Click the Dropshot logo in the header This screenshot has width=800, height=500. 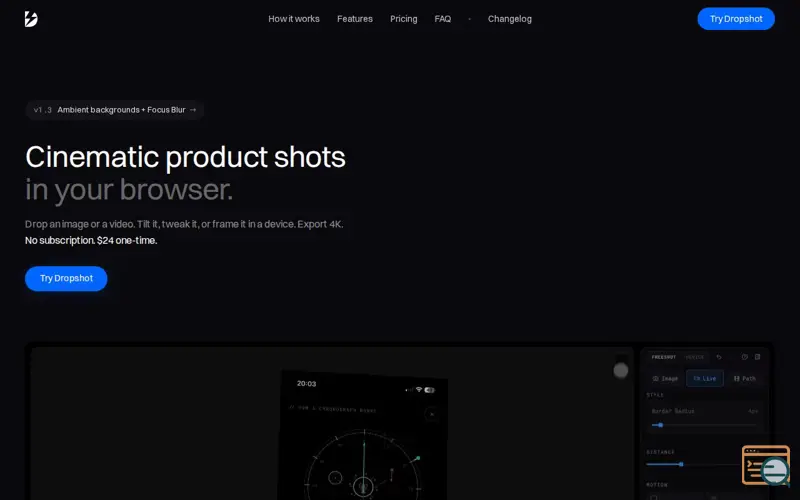31,19
